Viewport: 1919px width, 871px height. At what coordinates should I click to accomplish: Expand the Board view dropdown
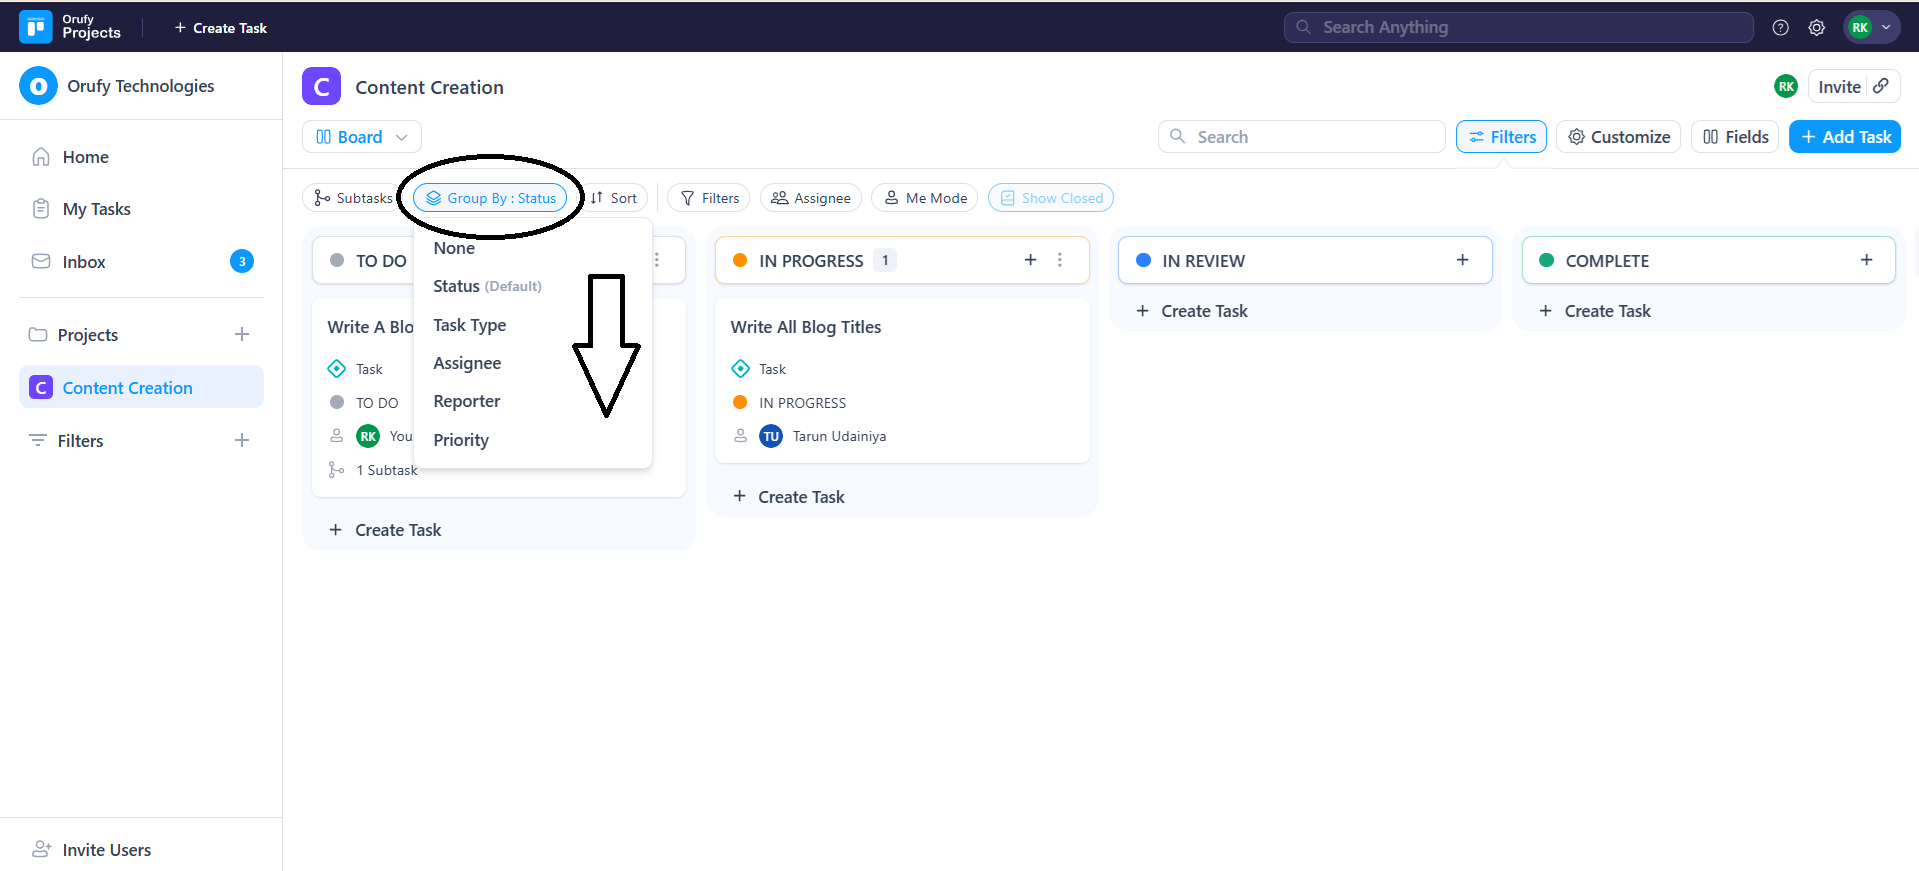(361, 137)
